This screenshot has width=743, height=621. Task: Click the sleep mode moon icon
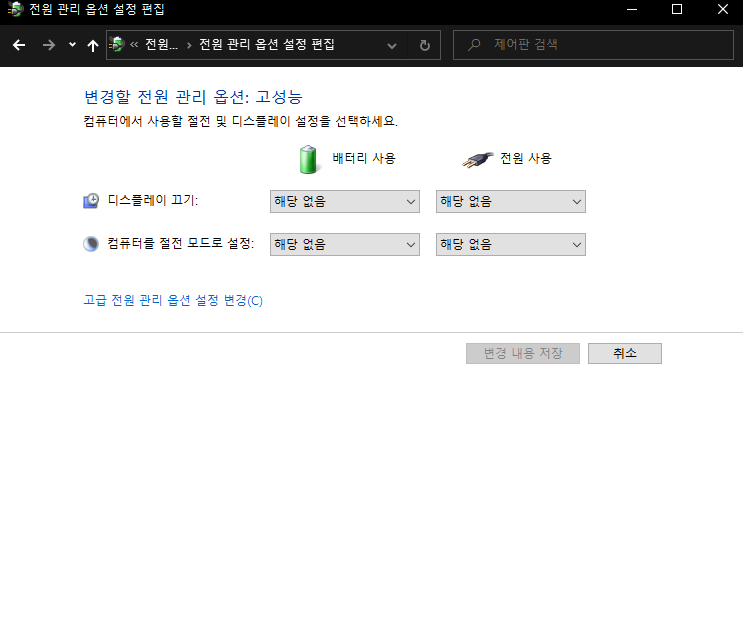91,244
